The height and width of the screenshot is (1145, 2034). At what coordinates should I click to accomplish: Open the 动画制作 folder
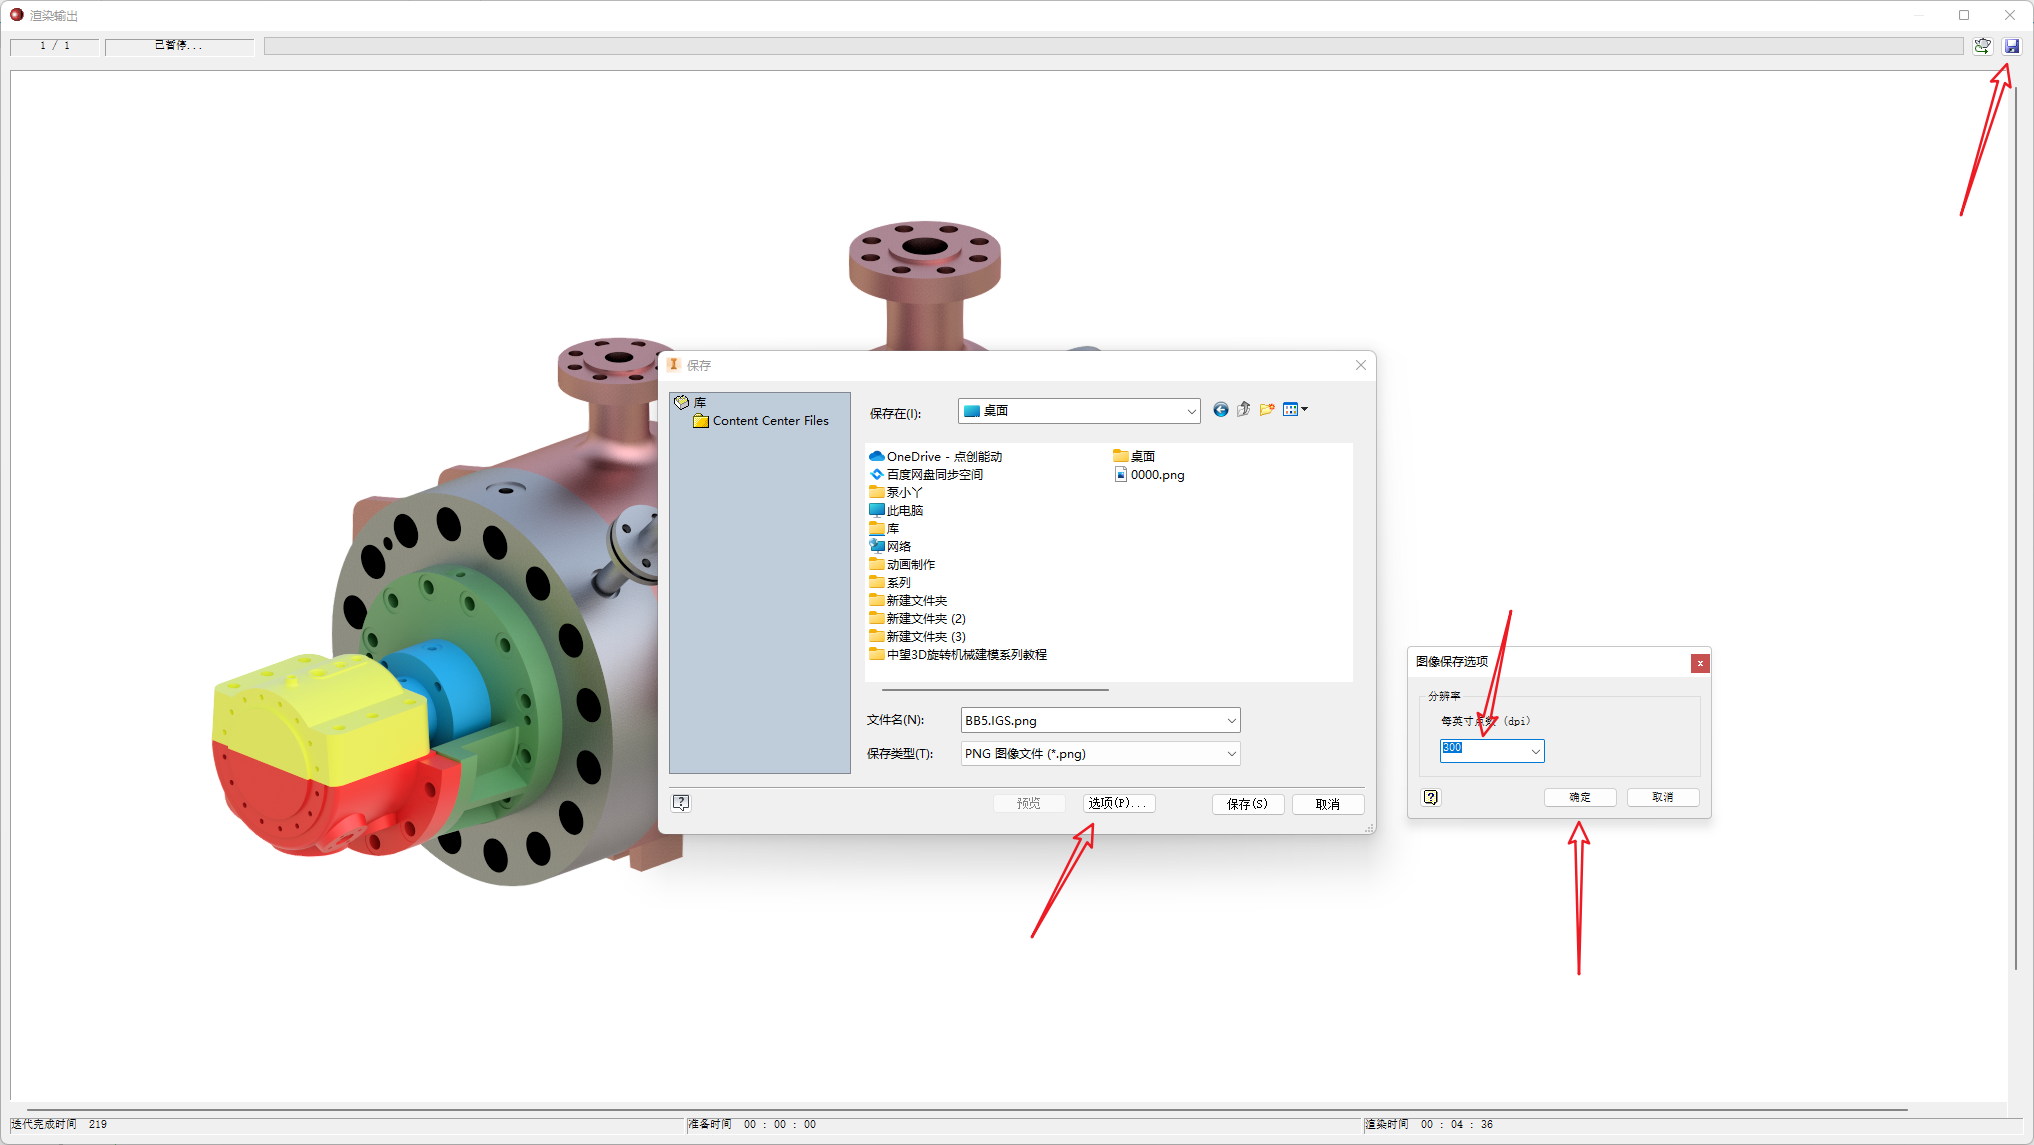pyautogui.click(x=910, y=565)
